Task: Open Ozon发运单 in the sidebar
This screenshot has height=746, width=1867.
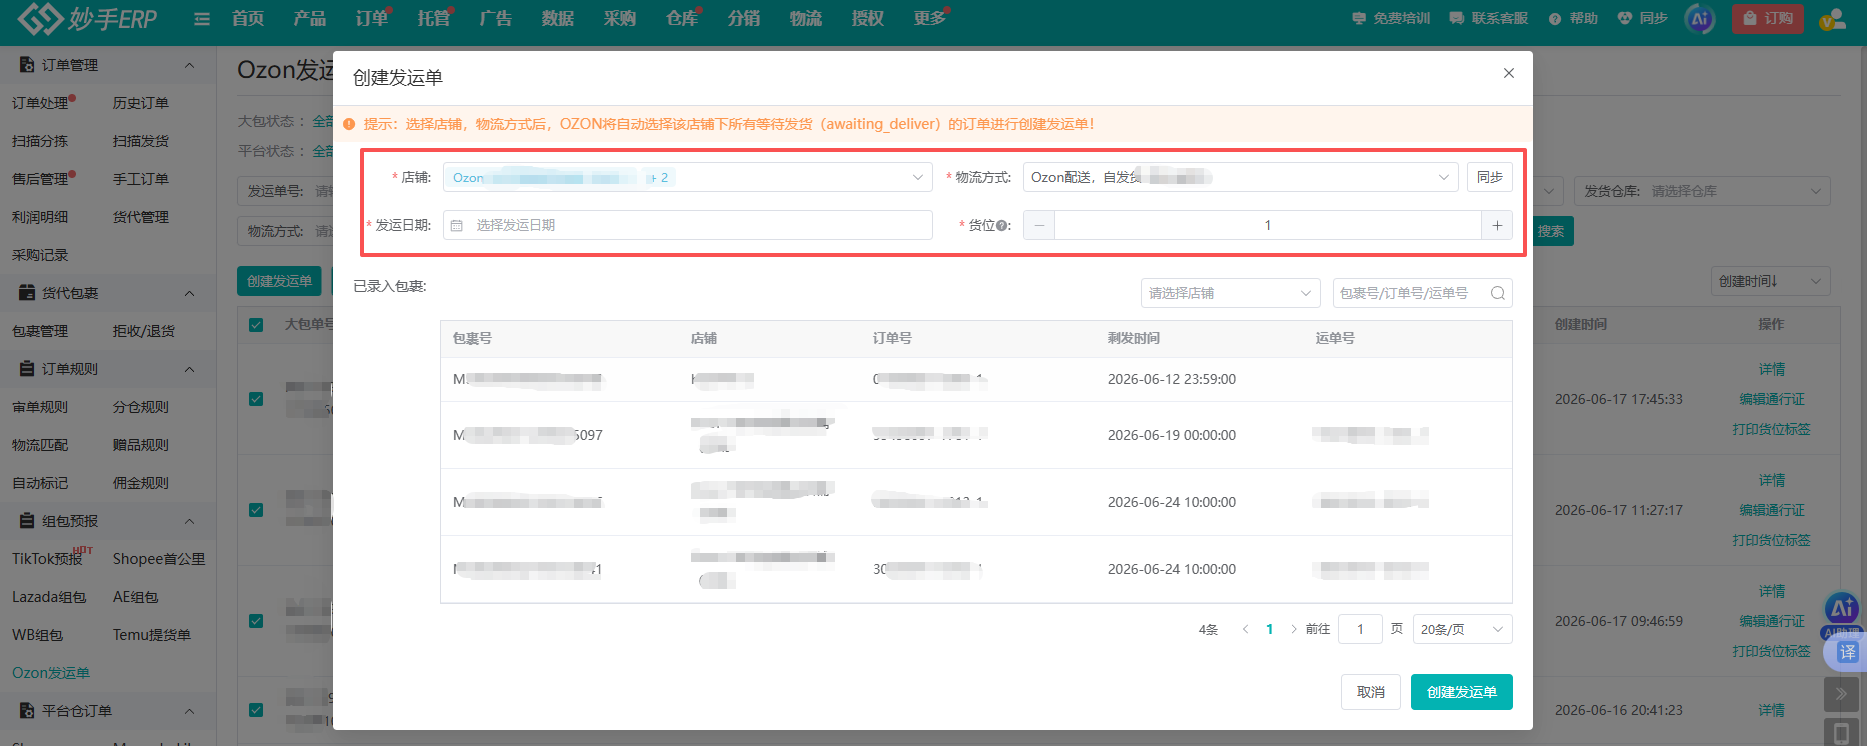Action: pos(51,673)
